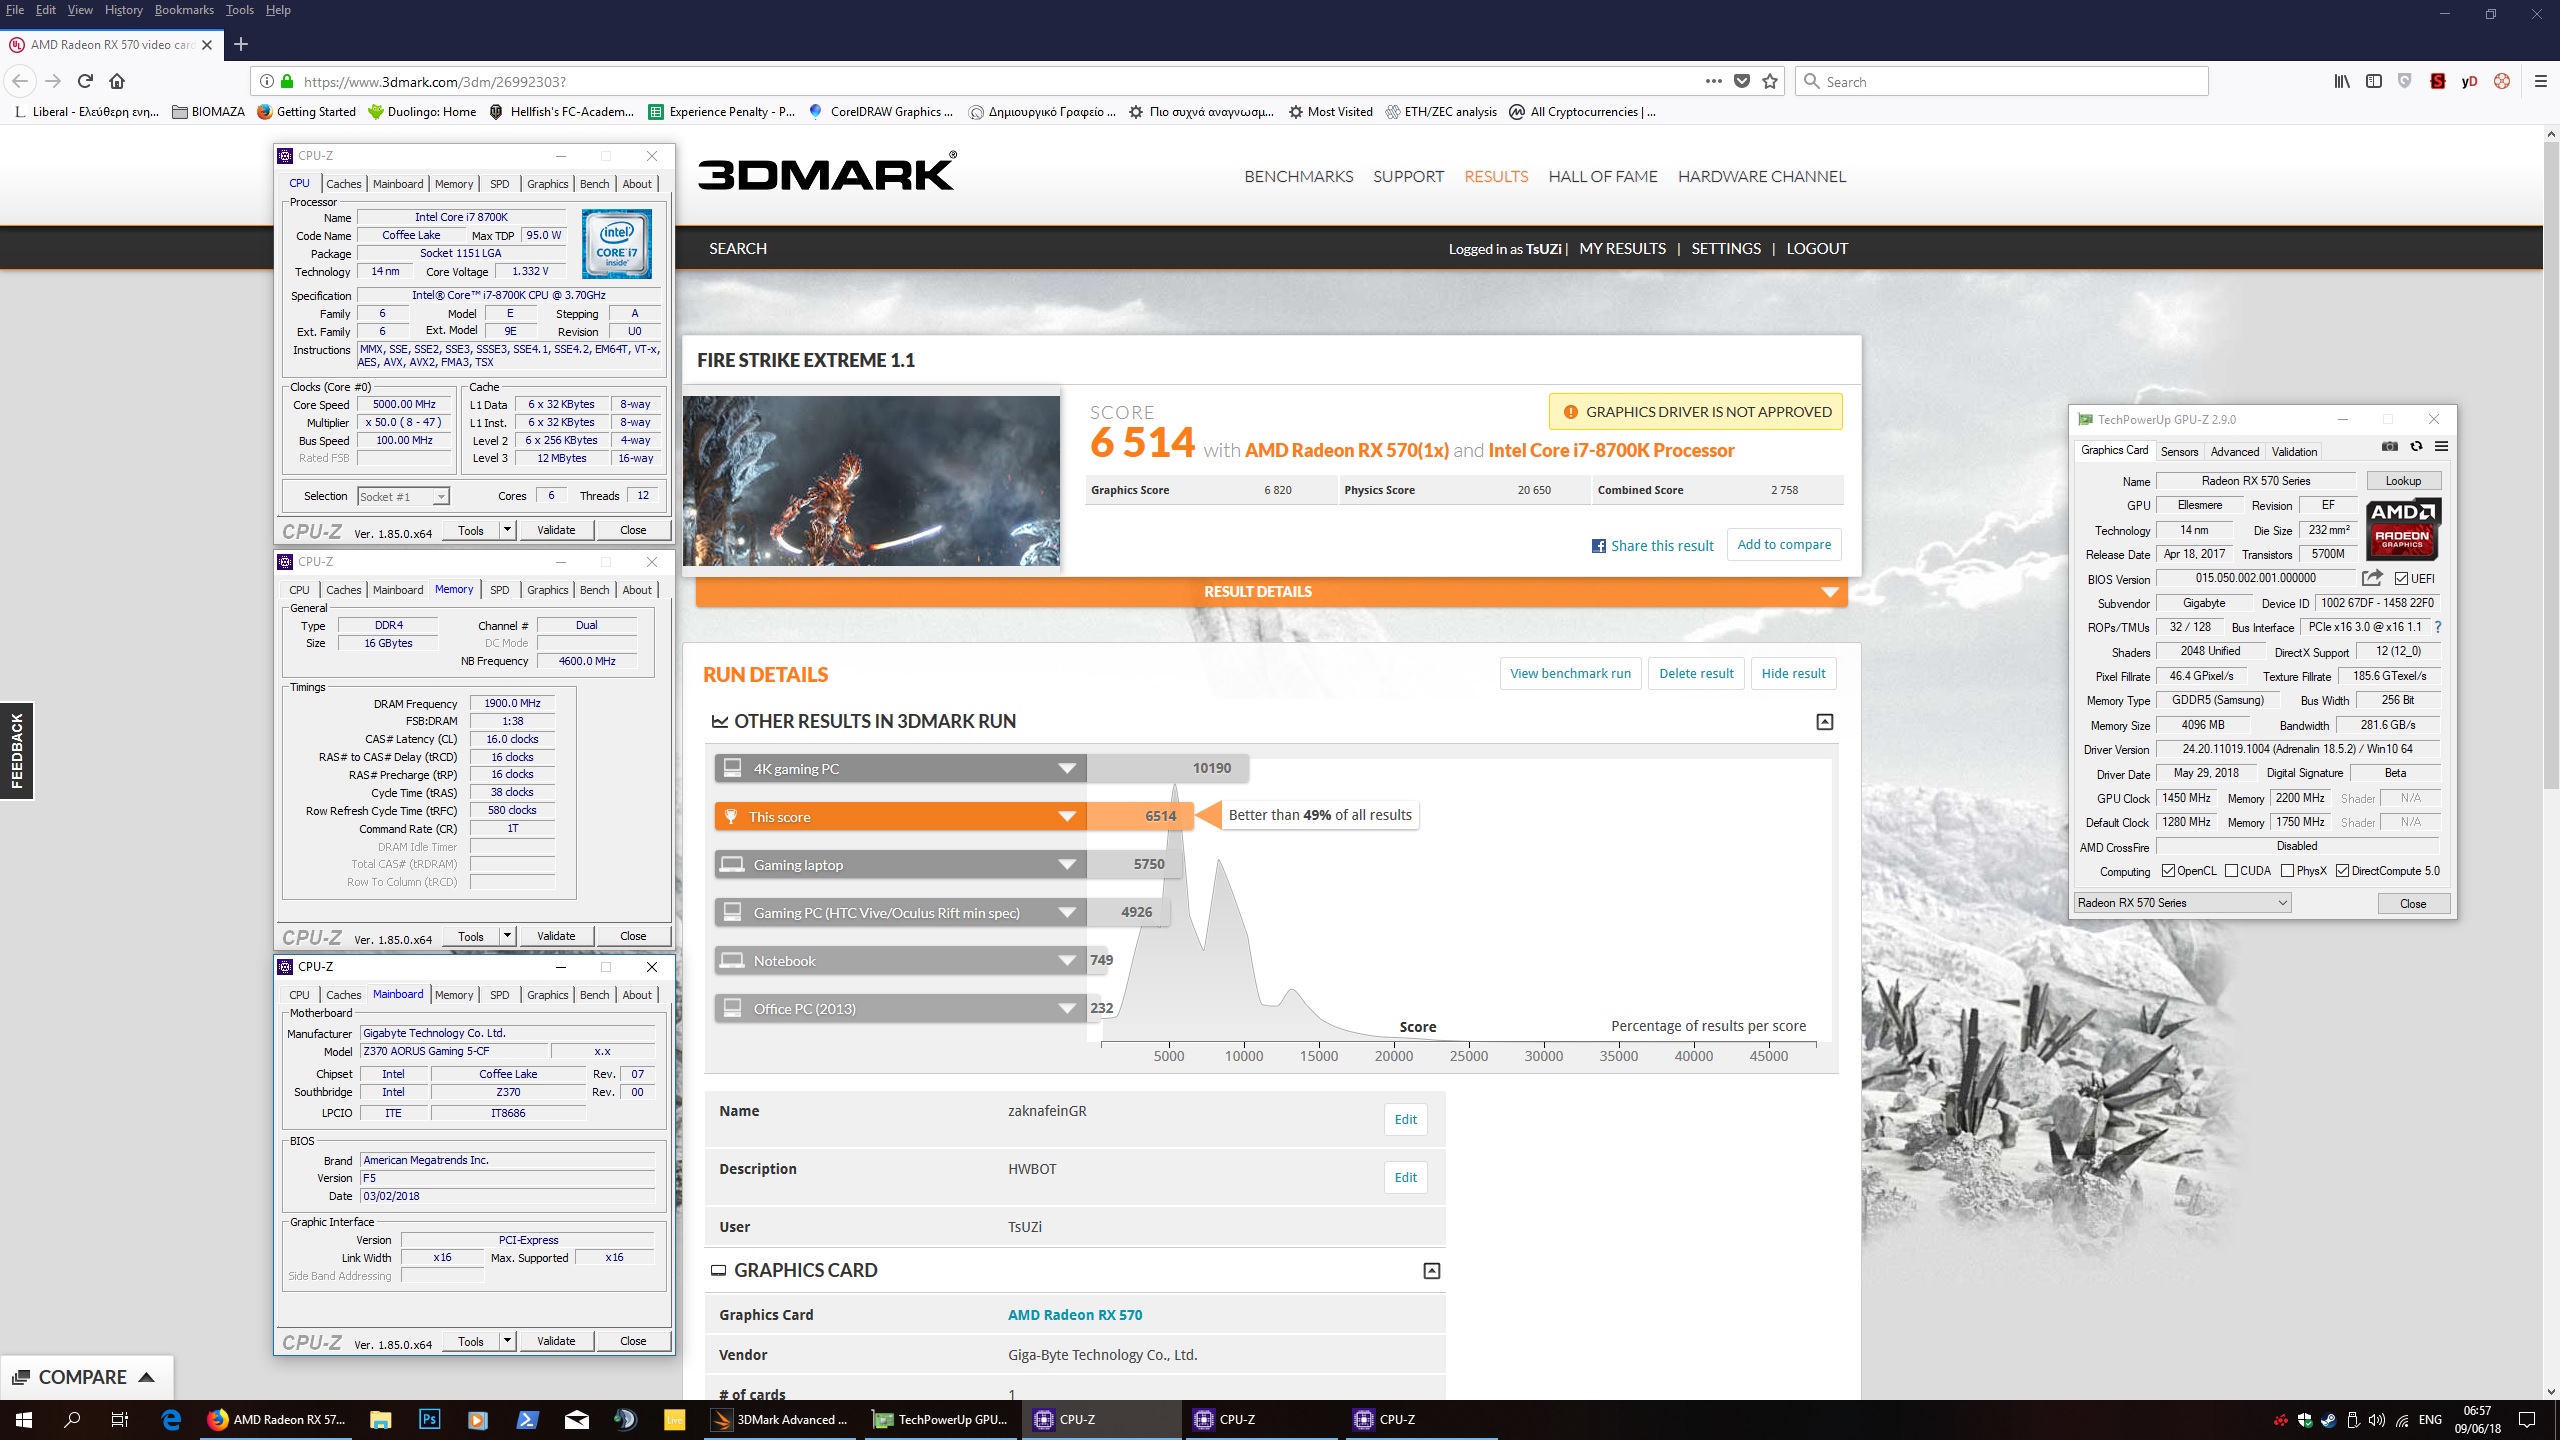Open the Bookmarks menu in Firefox
The width and height of the screenshot is (2560, 1440).
click(184, 10)
